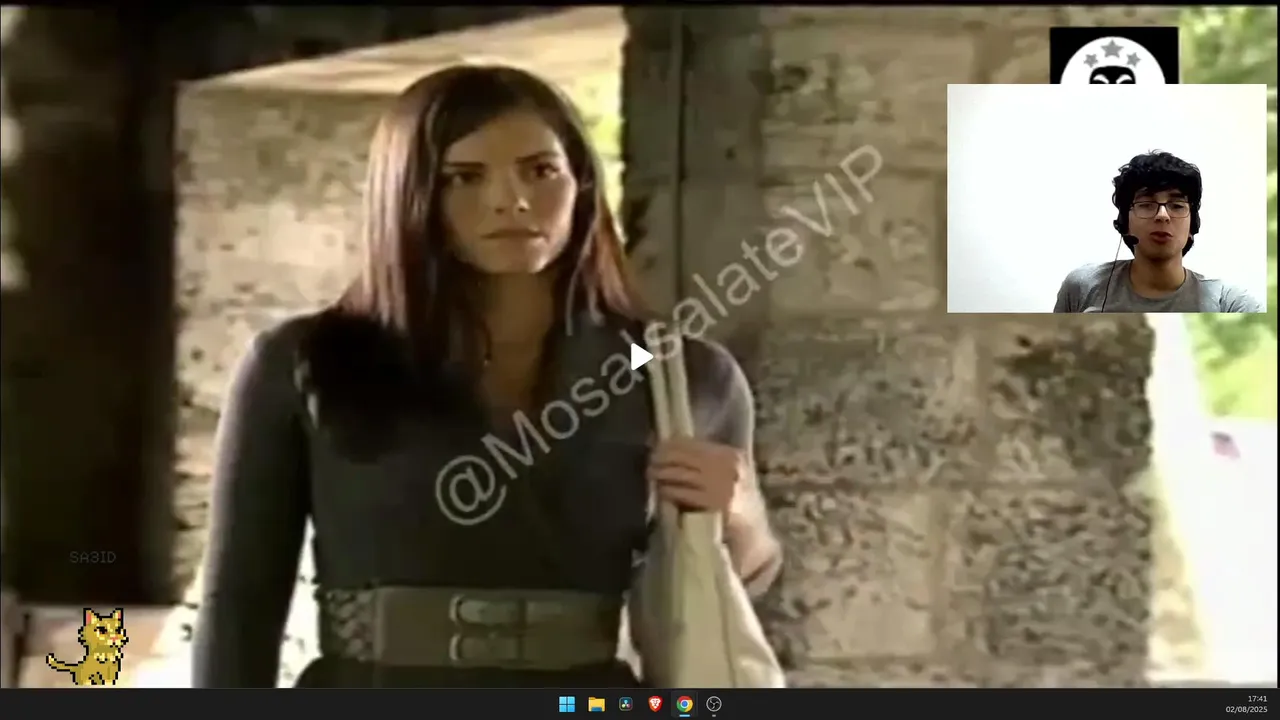The height and width of the screenshot is (720, 1280).
Task: Open the Windows Start menu
Action: (567, 704)
